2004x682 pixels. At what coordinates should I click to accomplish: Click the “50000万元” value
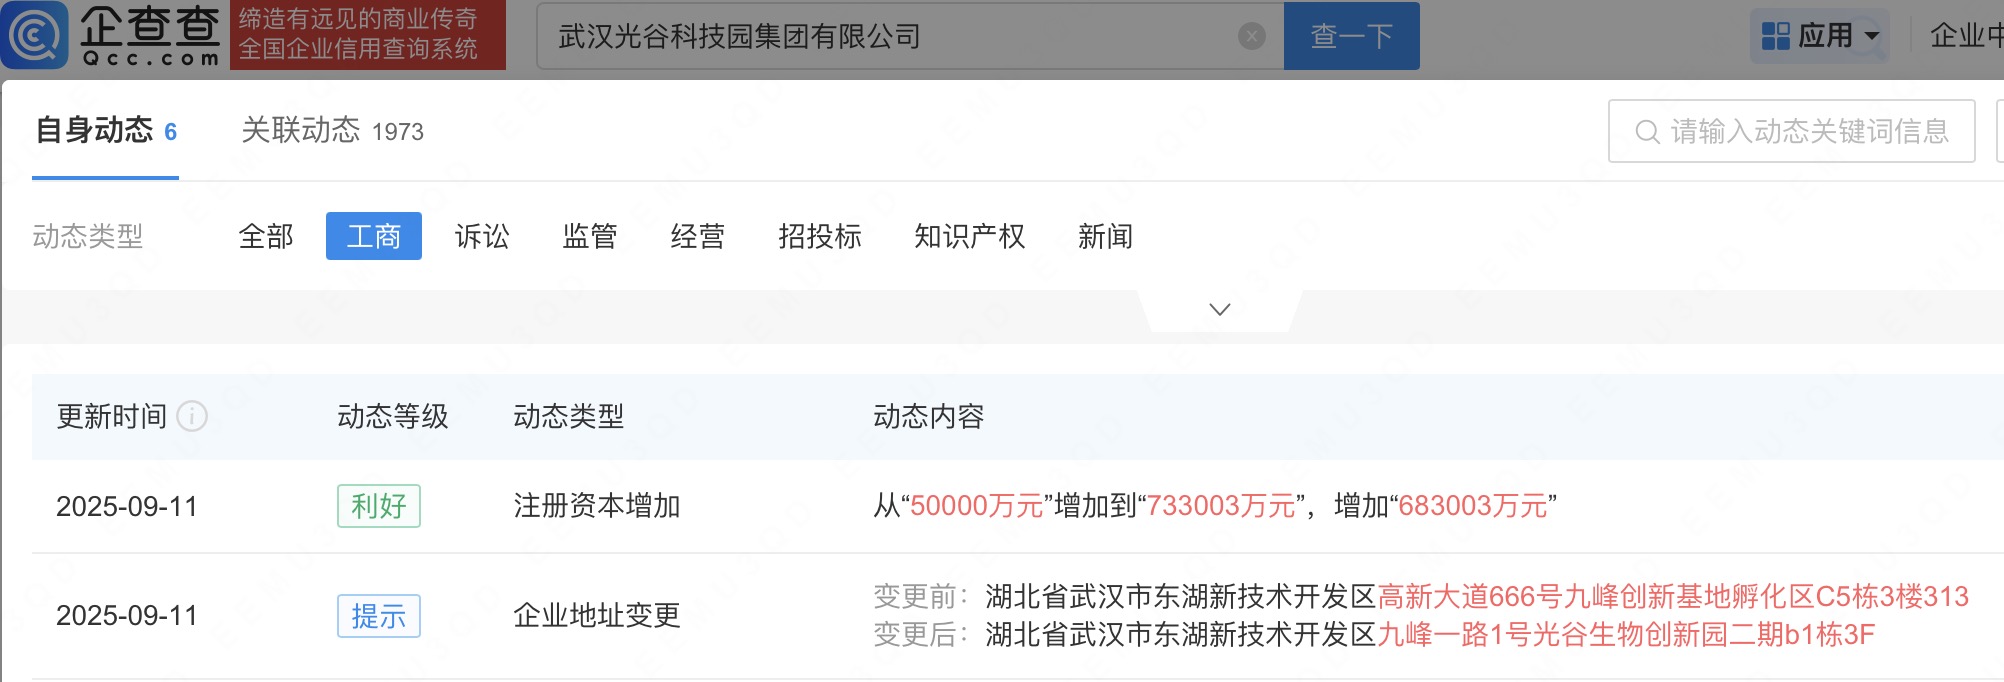point(976,506)
